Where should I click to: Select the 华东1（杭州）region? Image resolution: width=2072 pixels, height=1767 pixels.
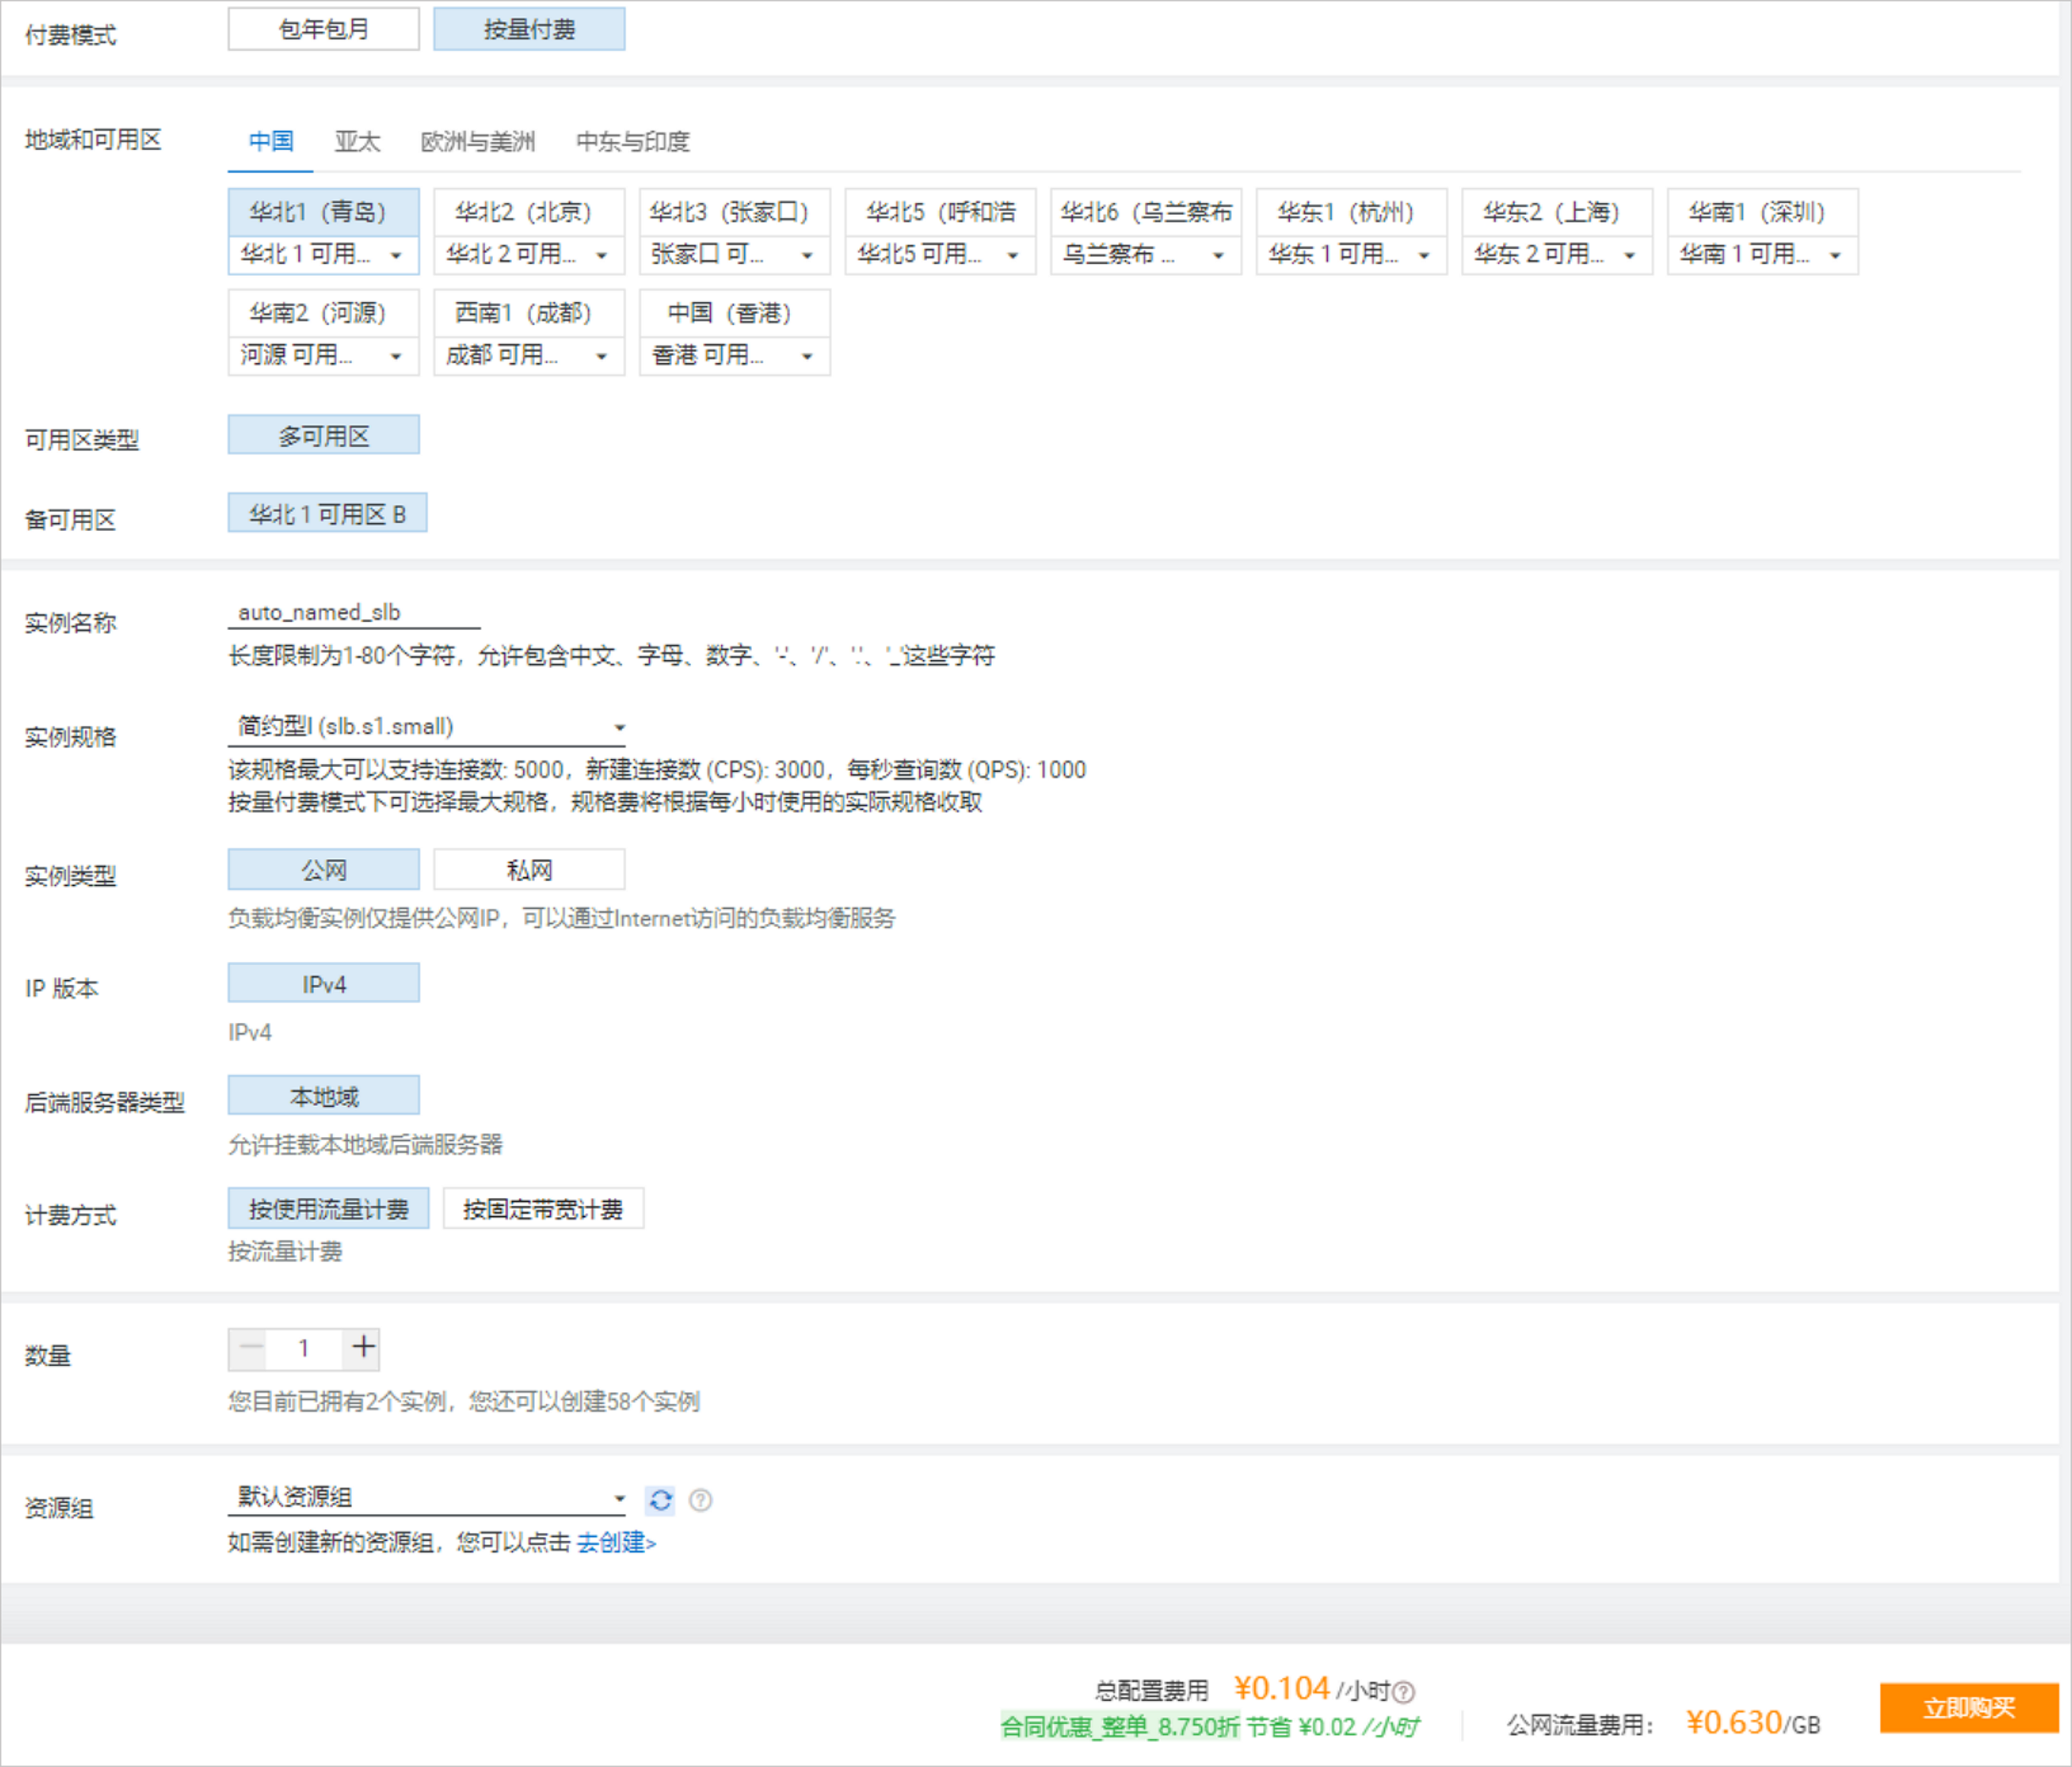tap(1350, 212)
